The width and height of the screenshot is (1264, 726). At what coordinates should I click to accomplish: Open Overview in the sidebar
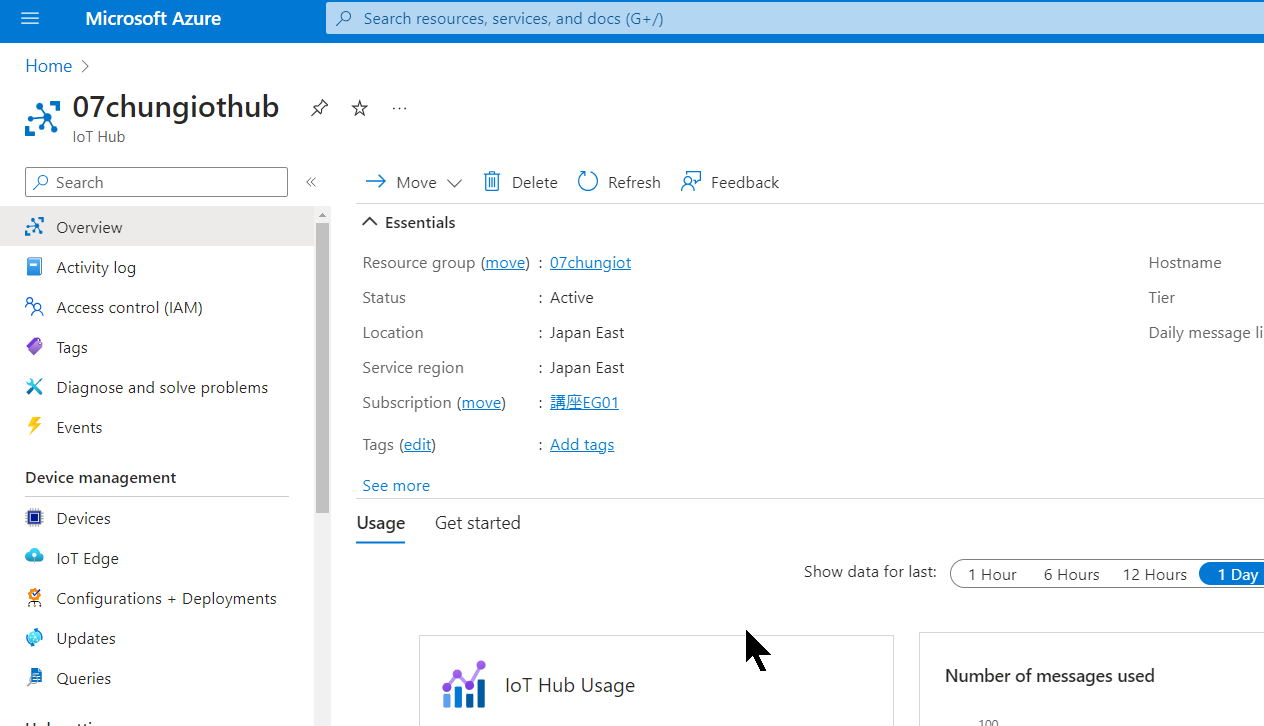157,227
